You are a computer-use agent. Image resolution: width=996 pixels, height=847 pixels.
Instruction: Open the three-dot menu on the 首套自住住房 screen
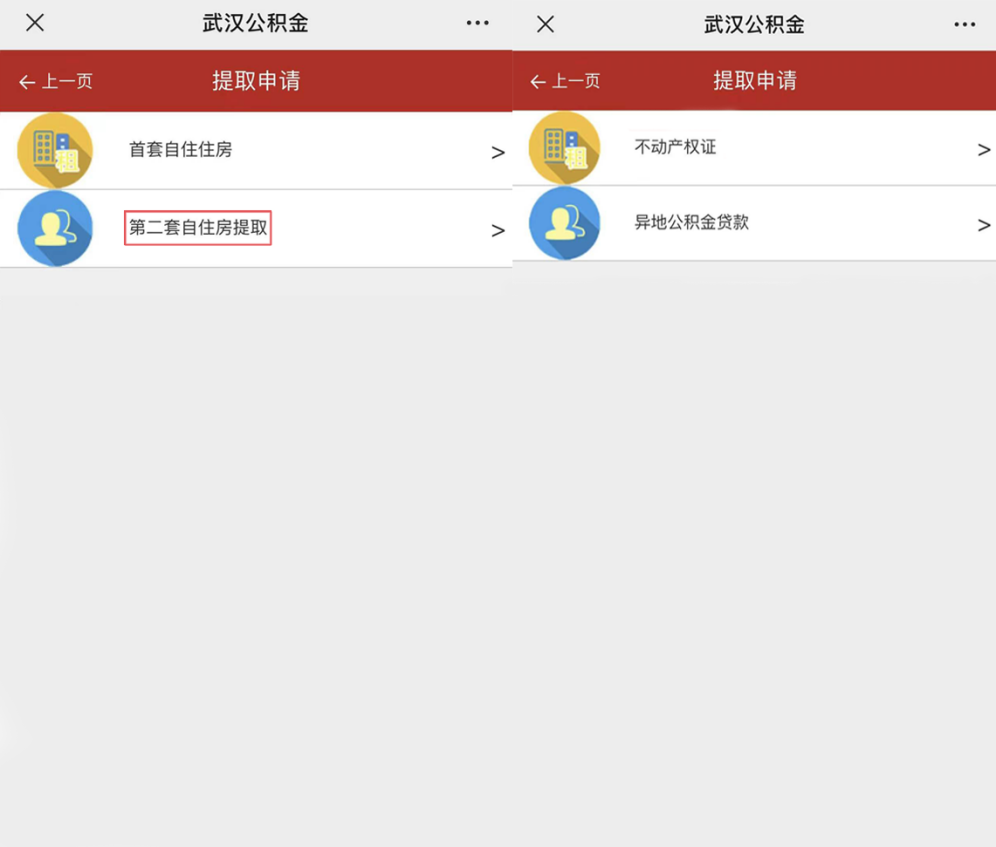(477, 23)
